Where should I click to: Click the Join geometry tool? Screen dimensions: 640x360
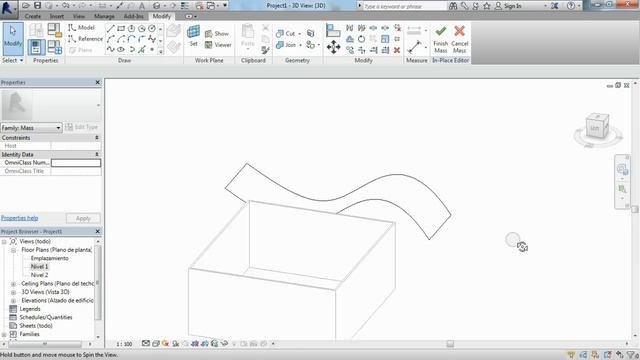[286, 45]
